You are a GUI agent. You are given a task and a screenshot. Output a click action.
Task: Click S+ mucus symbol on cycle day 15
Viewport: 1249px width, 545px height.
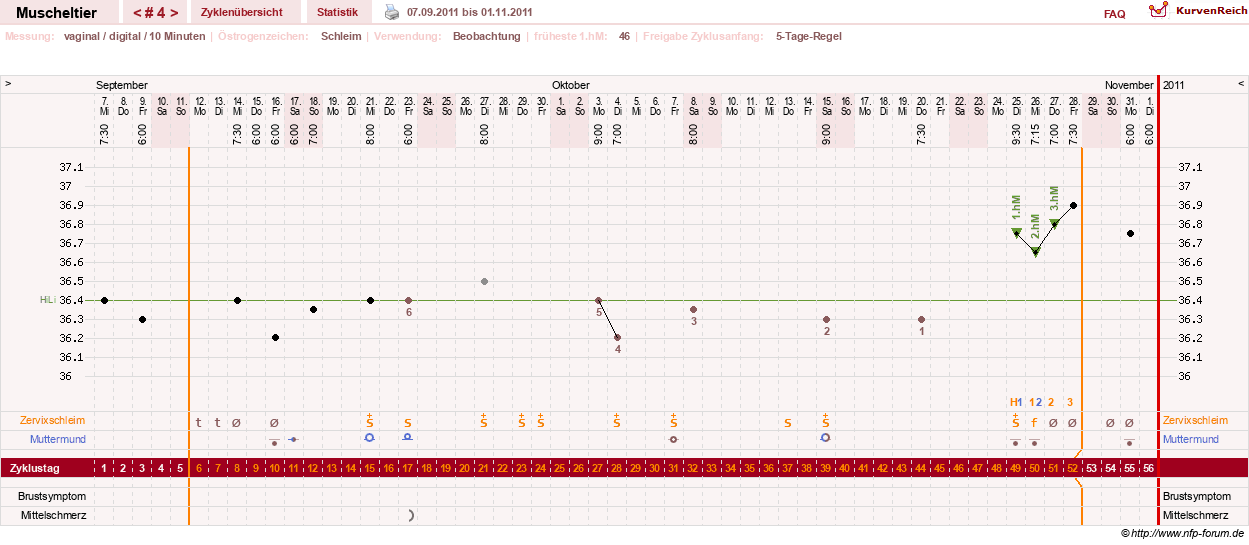click(x=370, y=420)
